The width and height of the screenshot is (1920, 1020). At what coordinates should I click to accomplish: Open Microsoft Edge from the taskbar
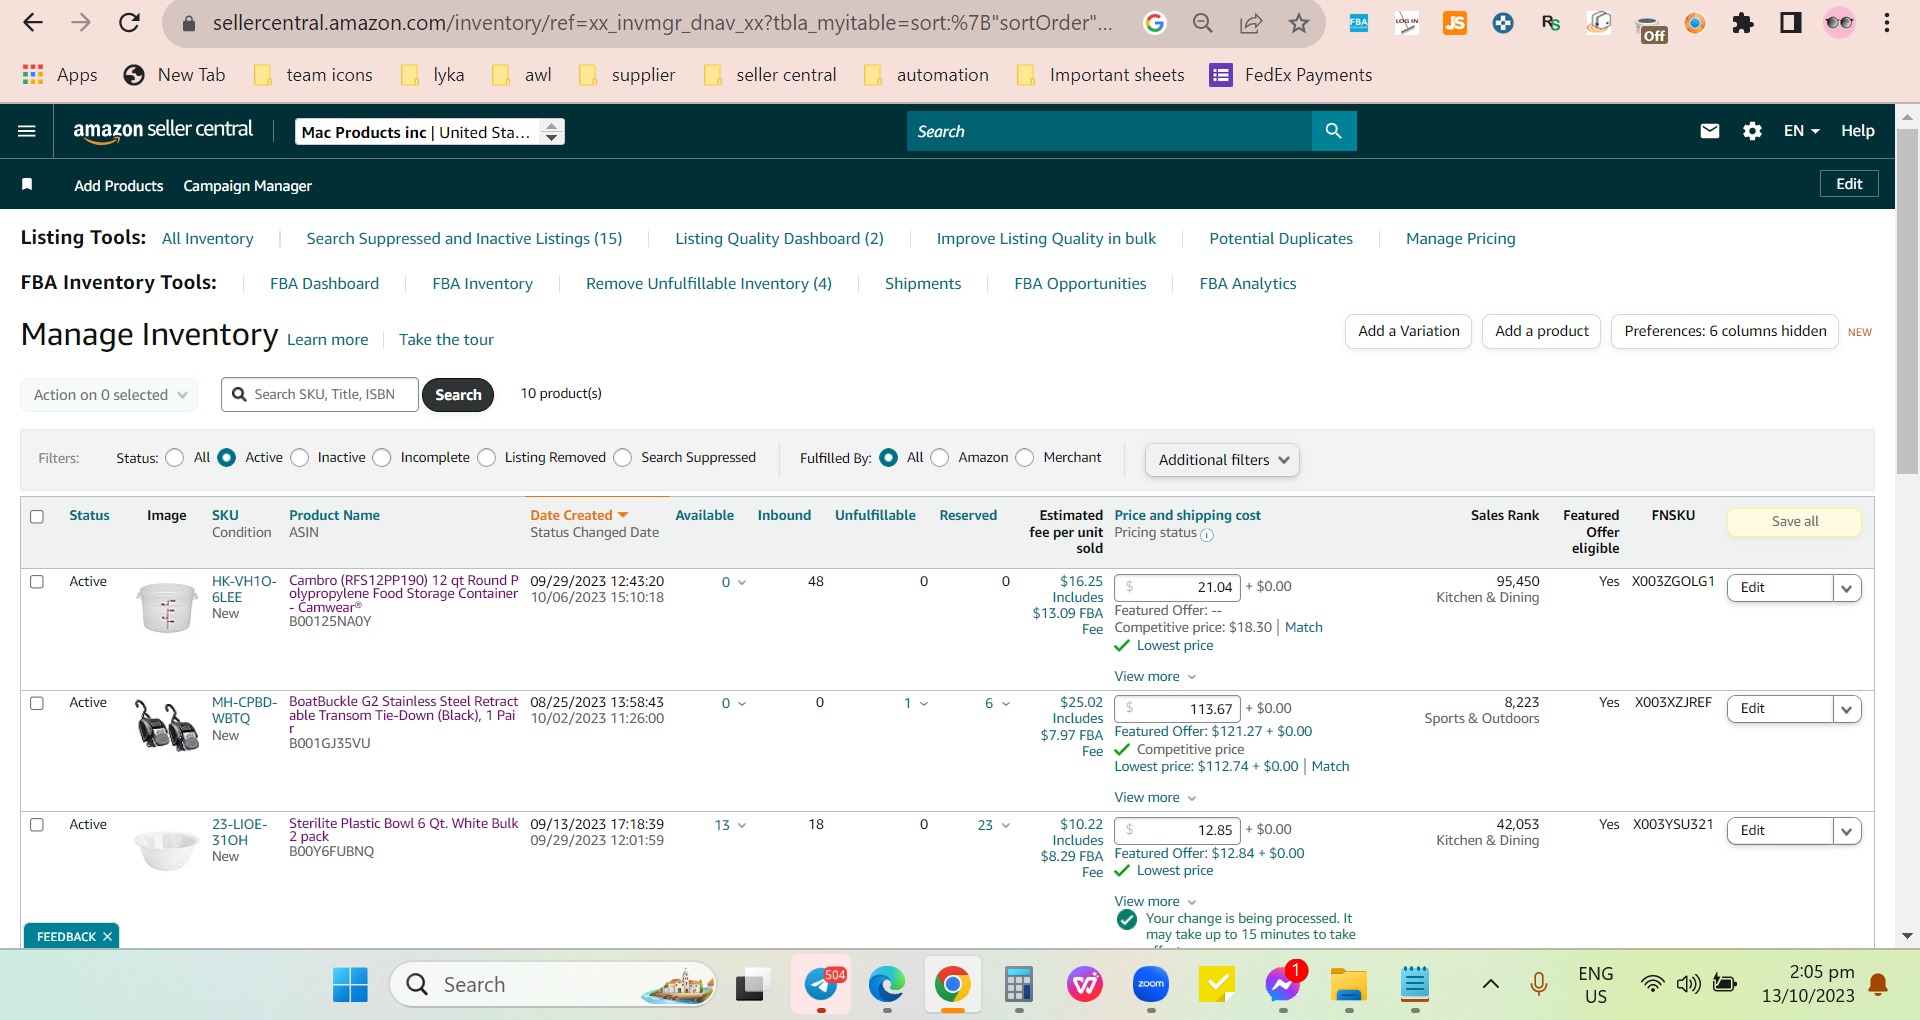(x=887, y=985)
